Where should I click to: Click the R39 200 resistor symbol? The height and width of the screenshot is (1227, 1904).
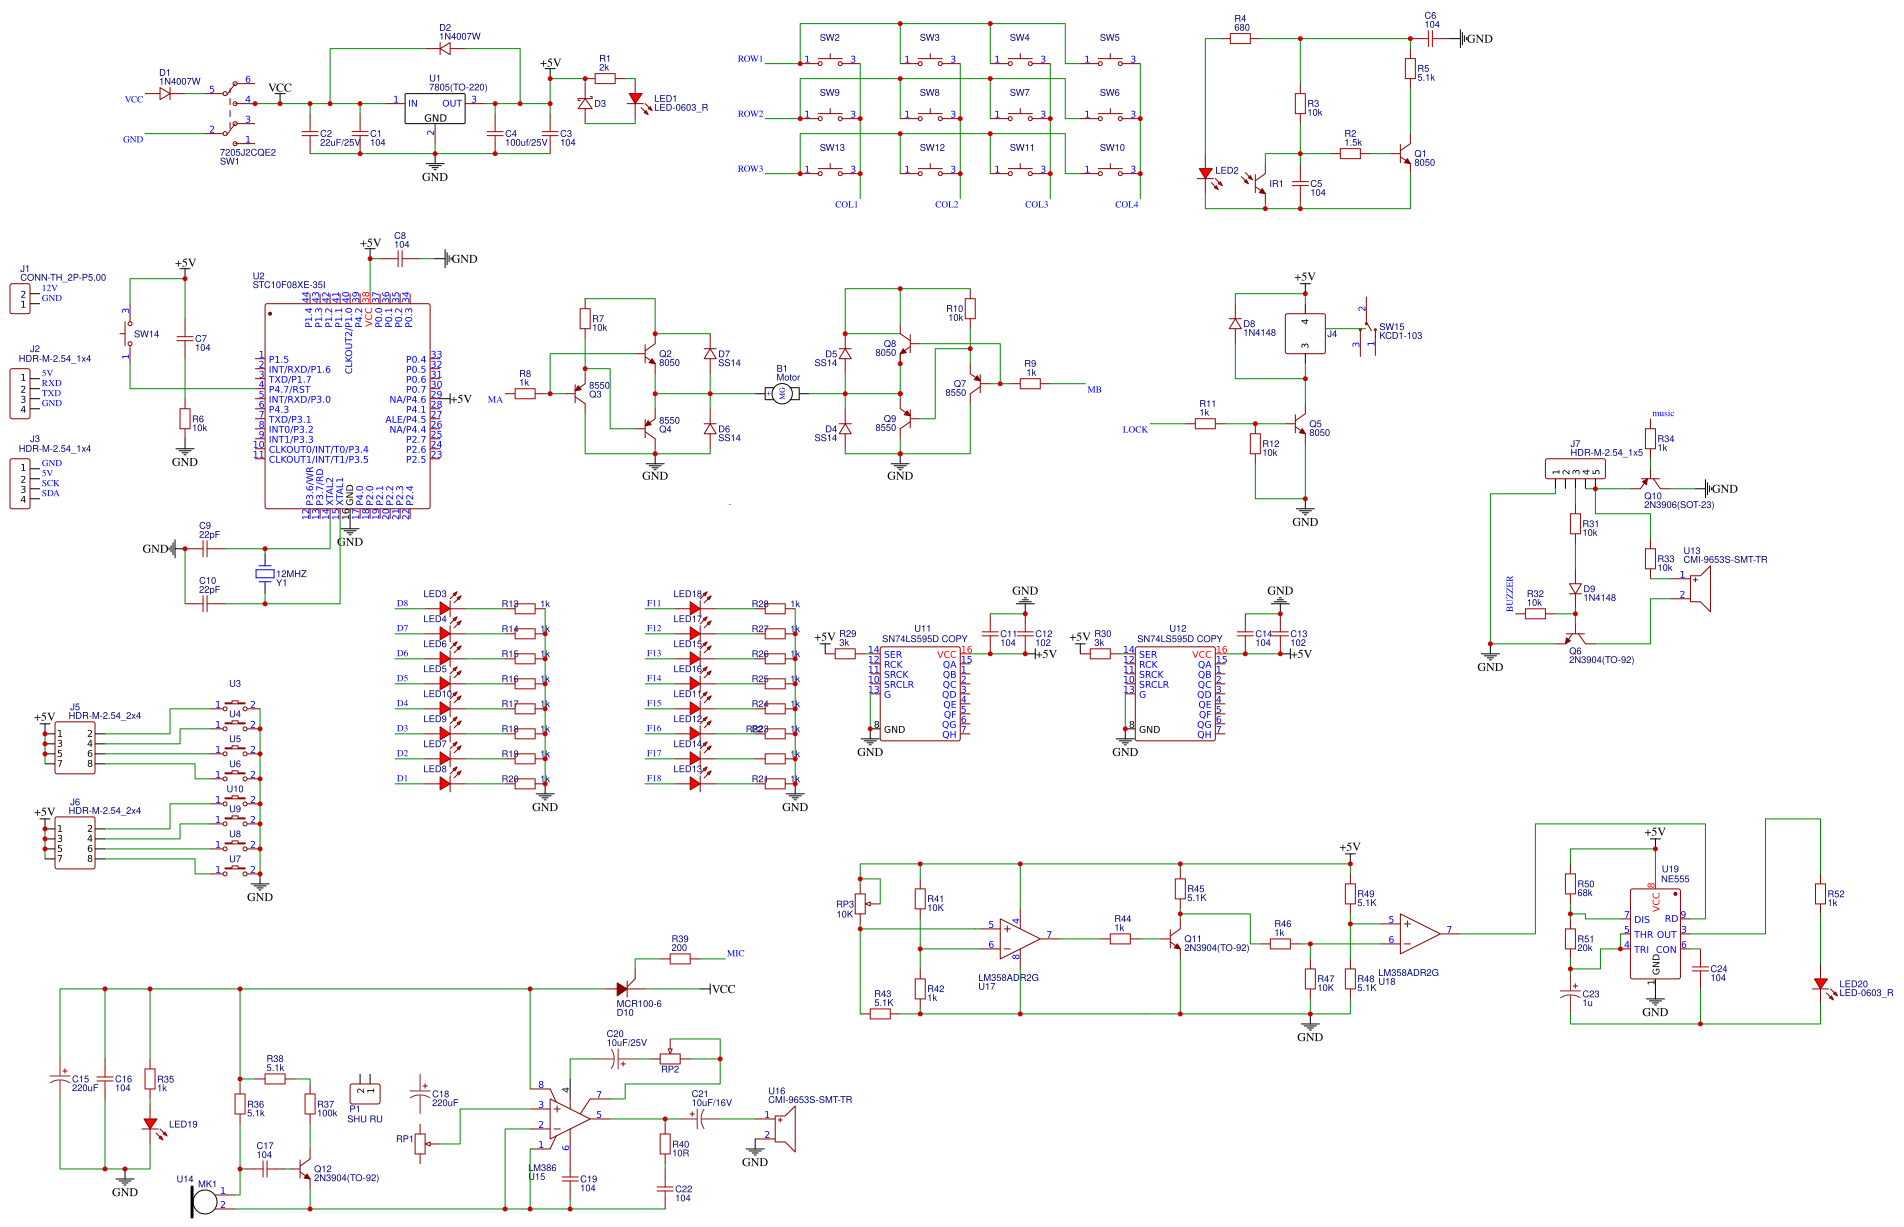click(x=680, y=959)
